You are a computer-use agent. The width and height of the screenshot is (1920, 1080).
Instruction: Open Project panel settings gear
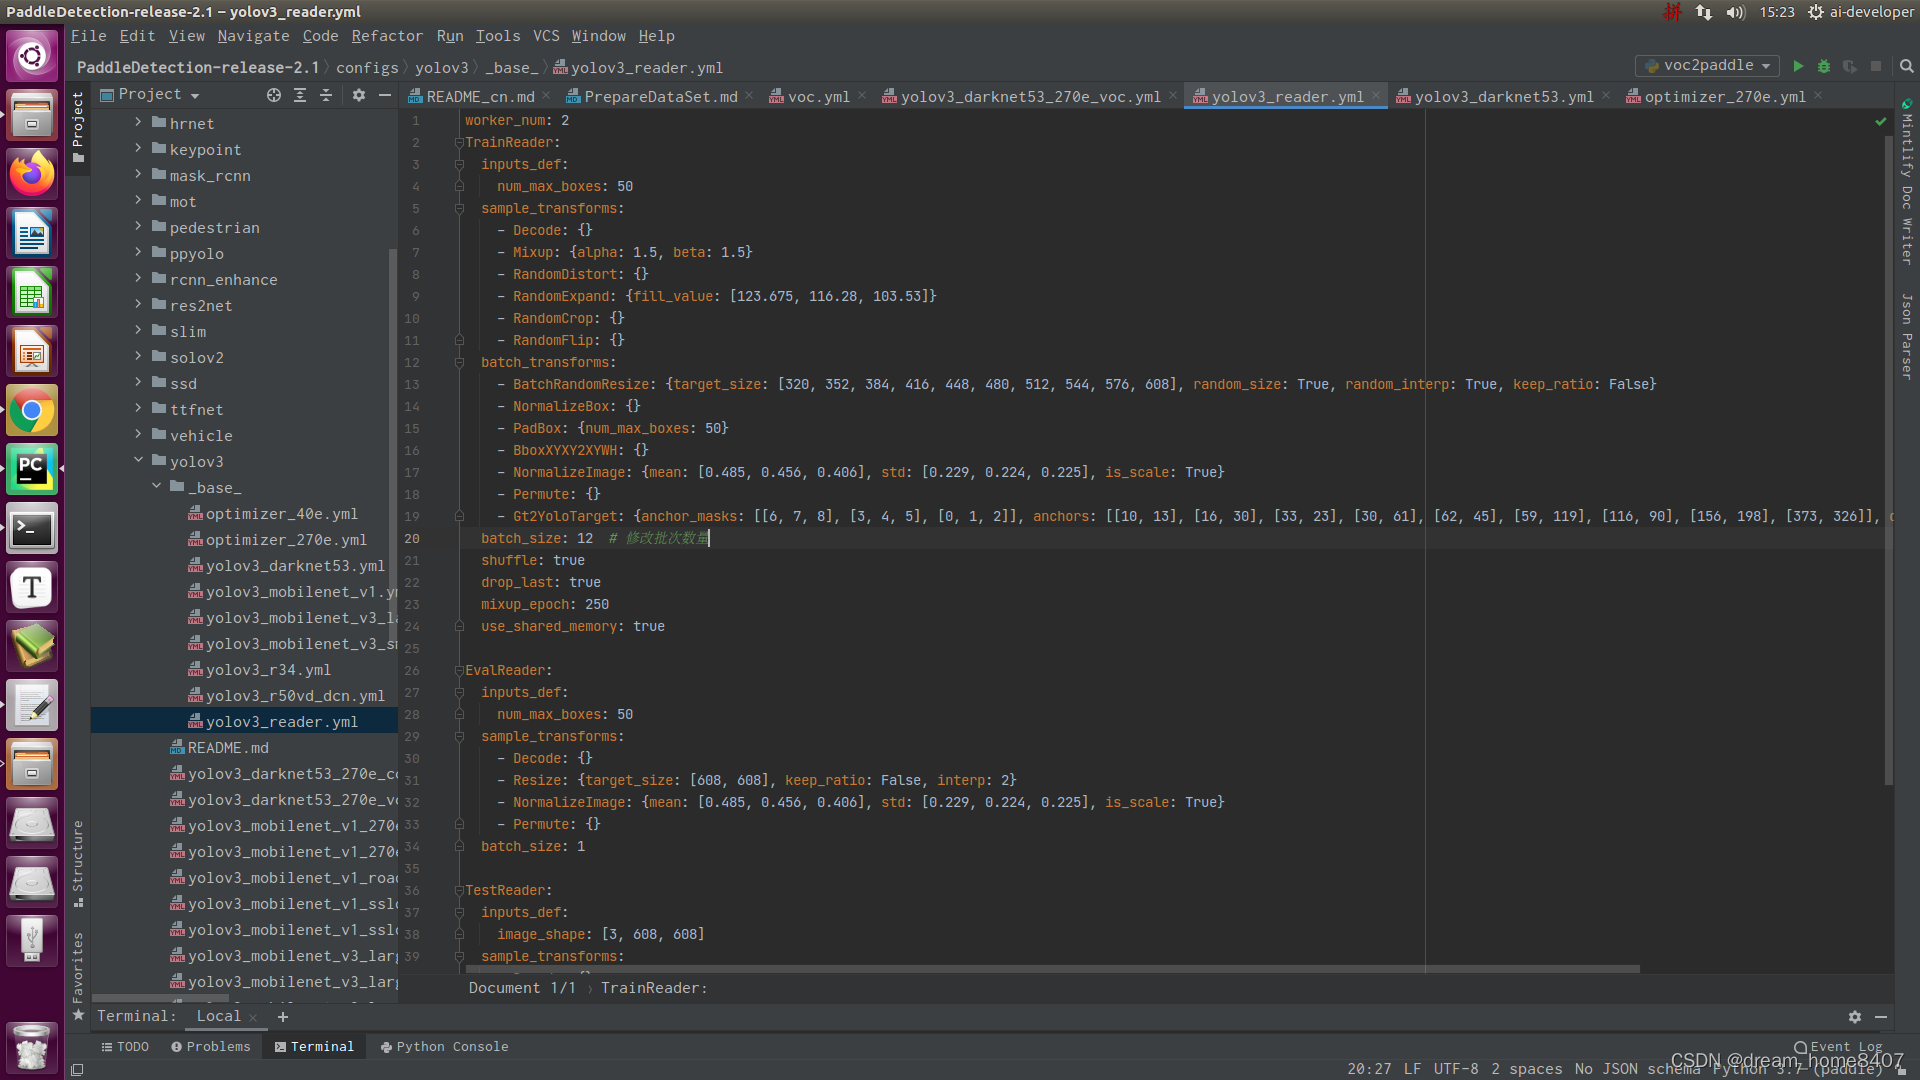[x=359, y=95]
